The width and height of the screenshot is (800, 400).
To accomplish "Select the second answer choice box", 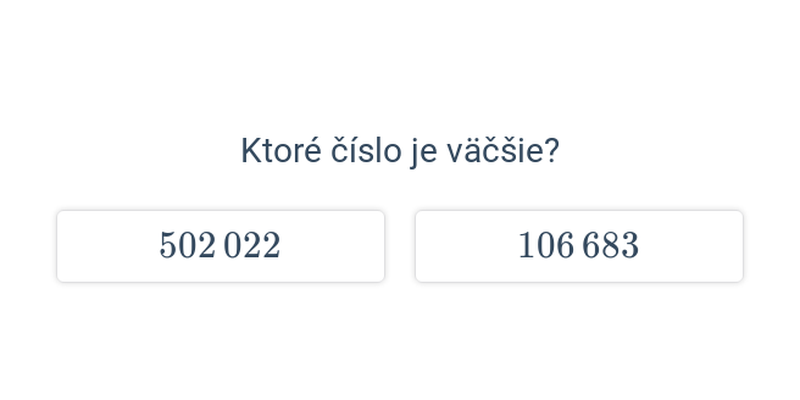I will (x=578, y=246).
